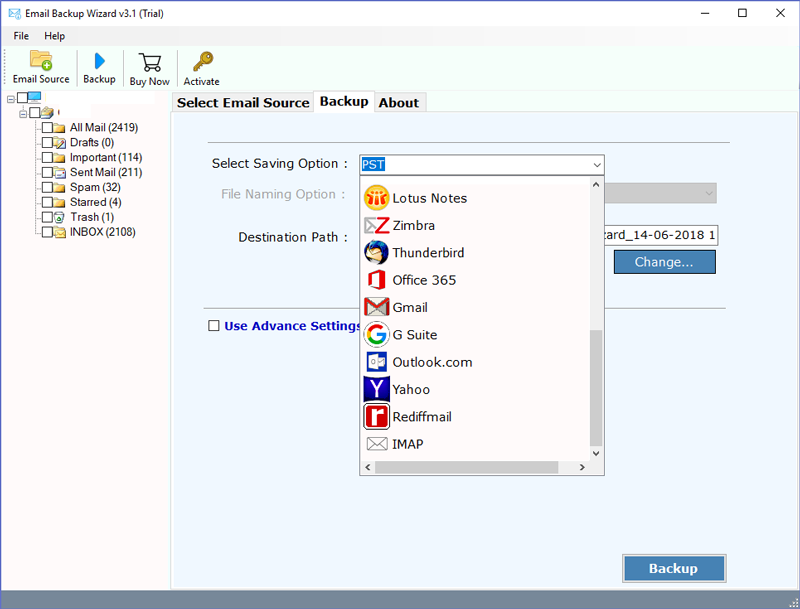This screenshot has width=800, height=609.
Task: Pick the Rediffmail red icon
Action: [377, 417]
